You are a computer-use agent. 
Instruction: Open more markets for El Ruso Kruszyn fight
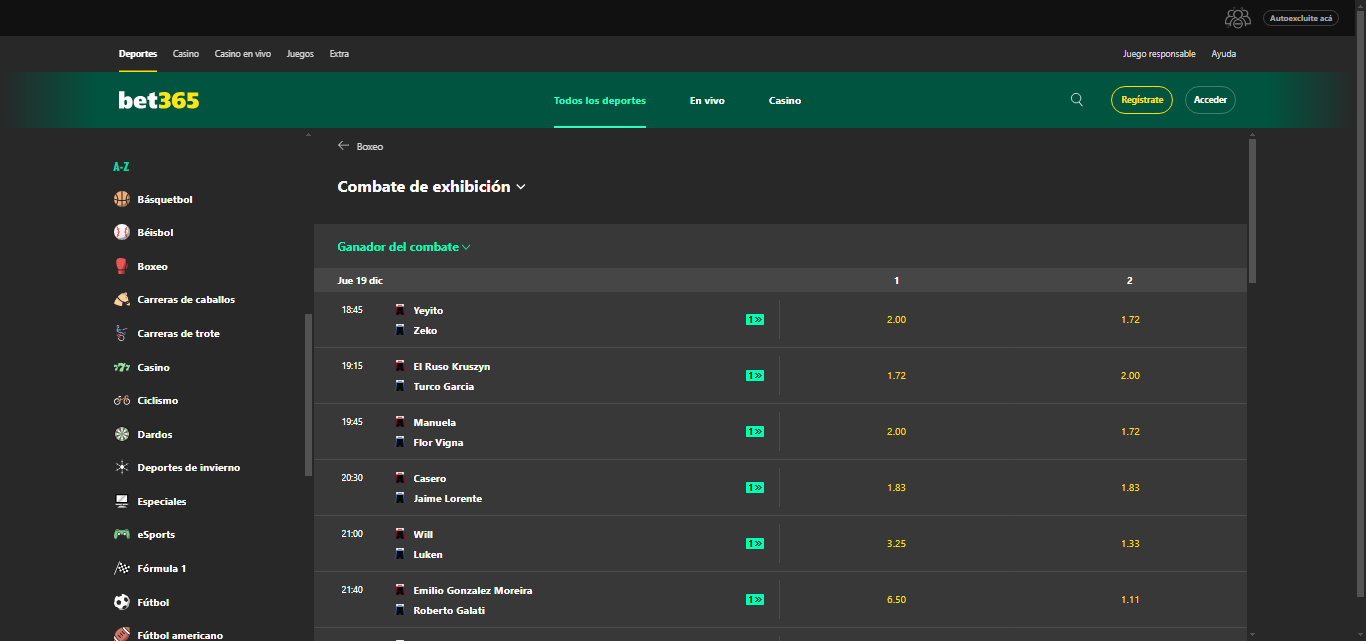pyautogui.click(x=755, y=376)
